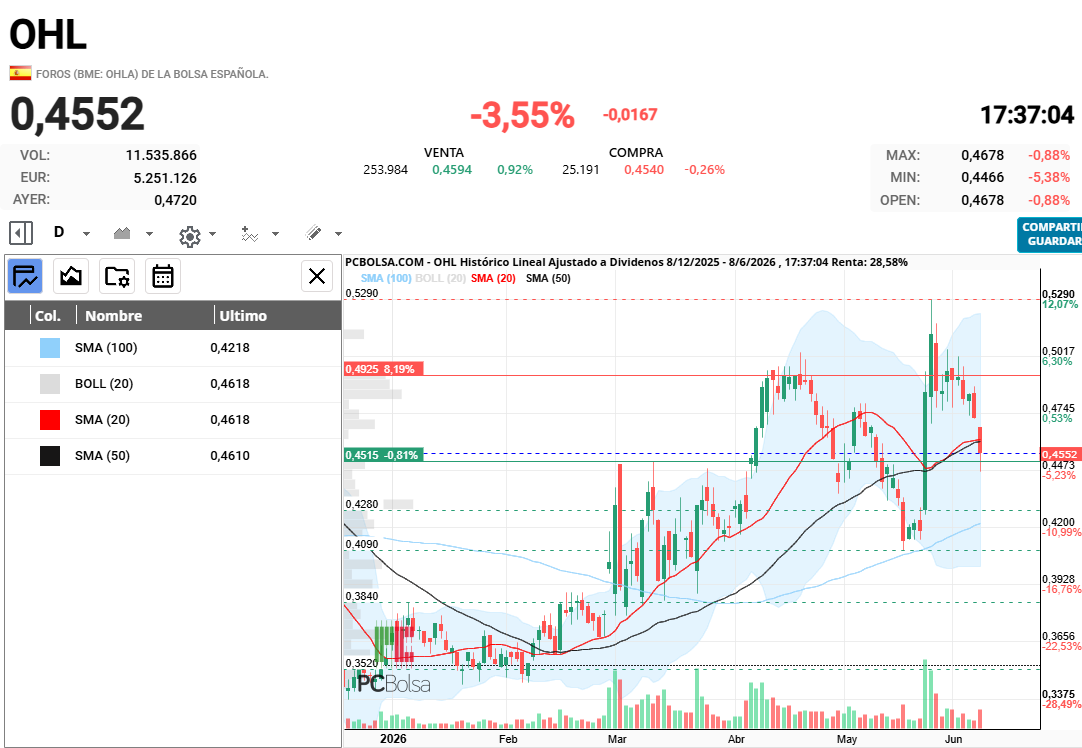Close the indicators panel with X

pyautogui.click(x=317, y=276)
